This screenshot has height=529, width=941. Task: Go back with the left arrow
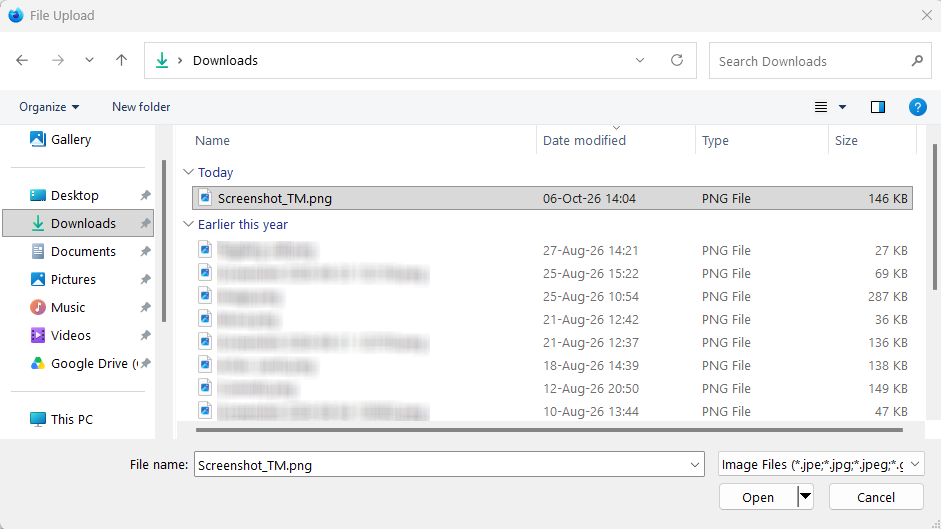point(22,60)
